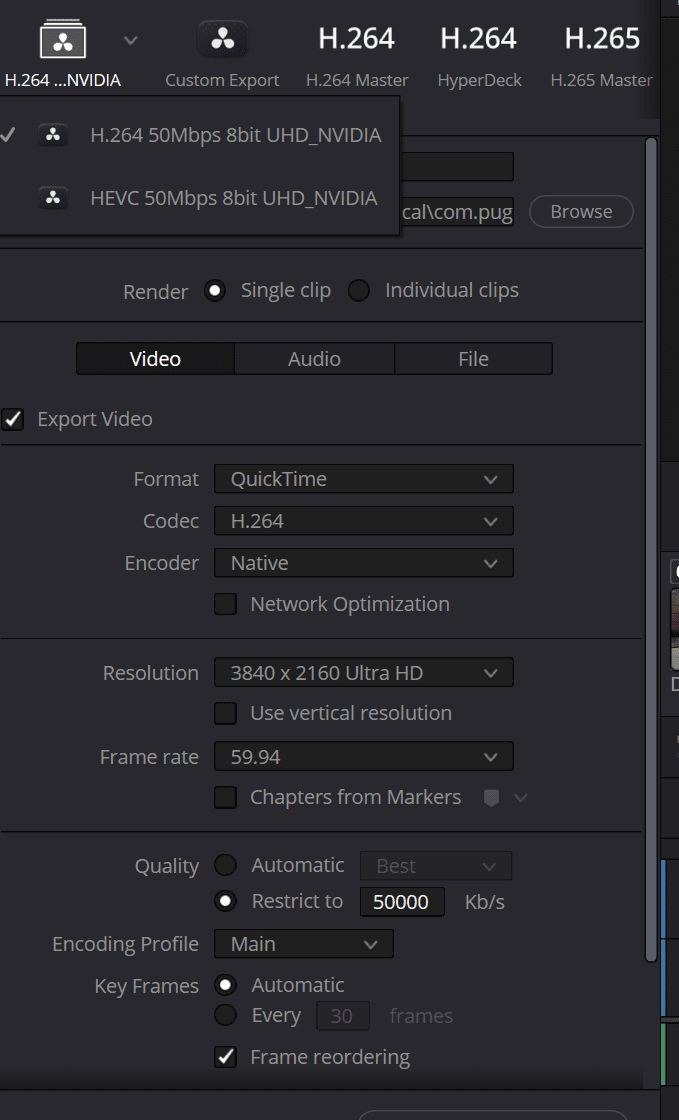Select Automatic key frames radio button
This screenshot has width=679, height=1120.
226,986
